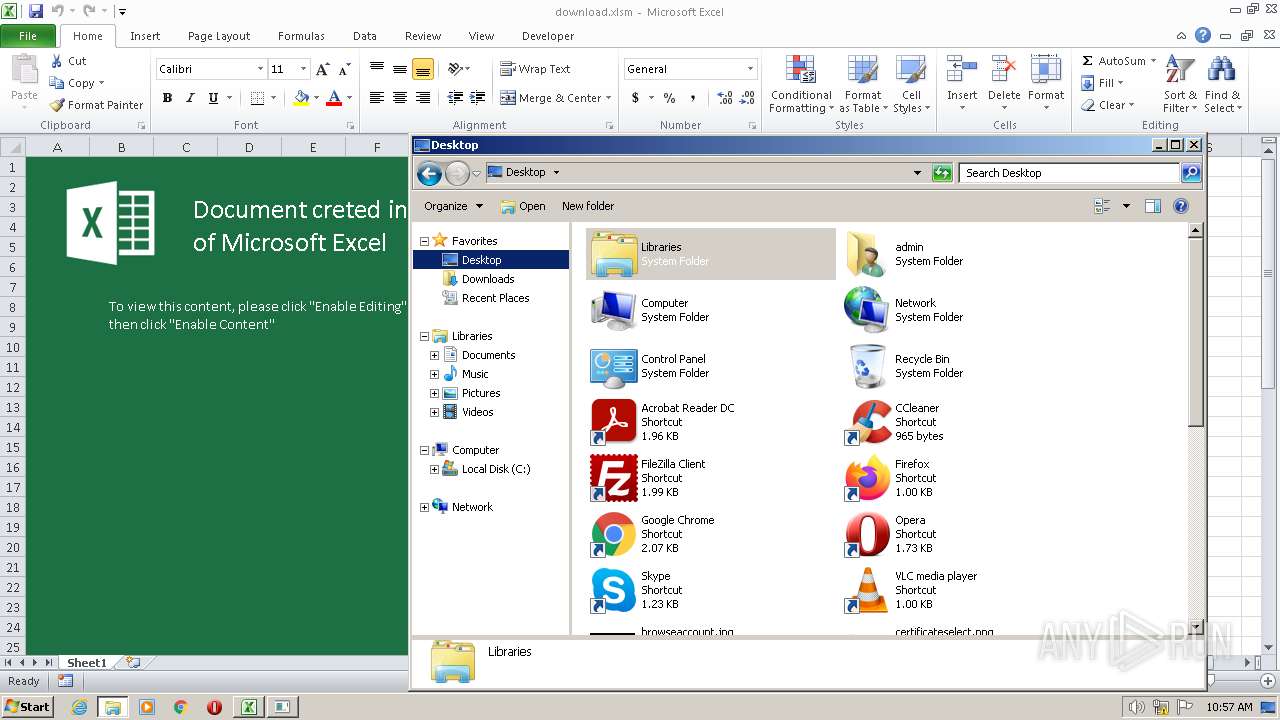
Task: Open Conditional Formatting menu
Action: coord(801,84)
